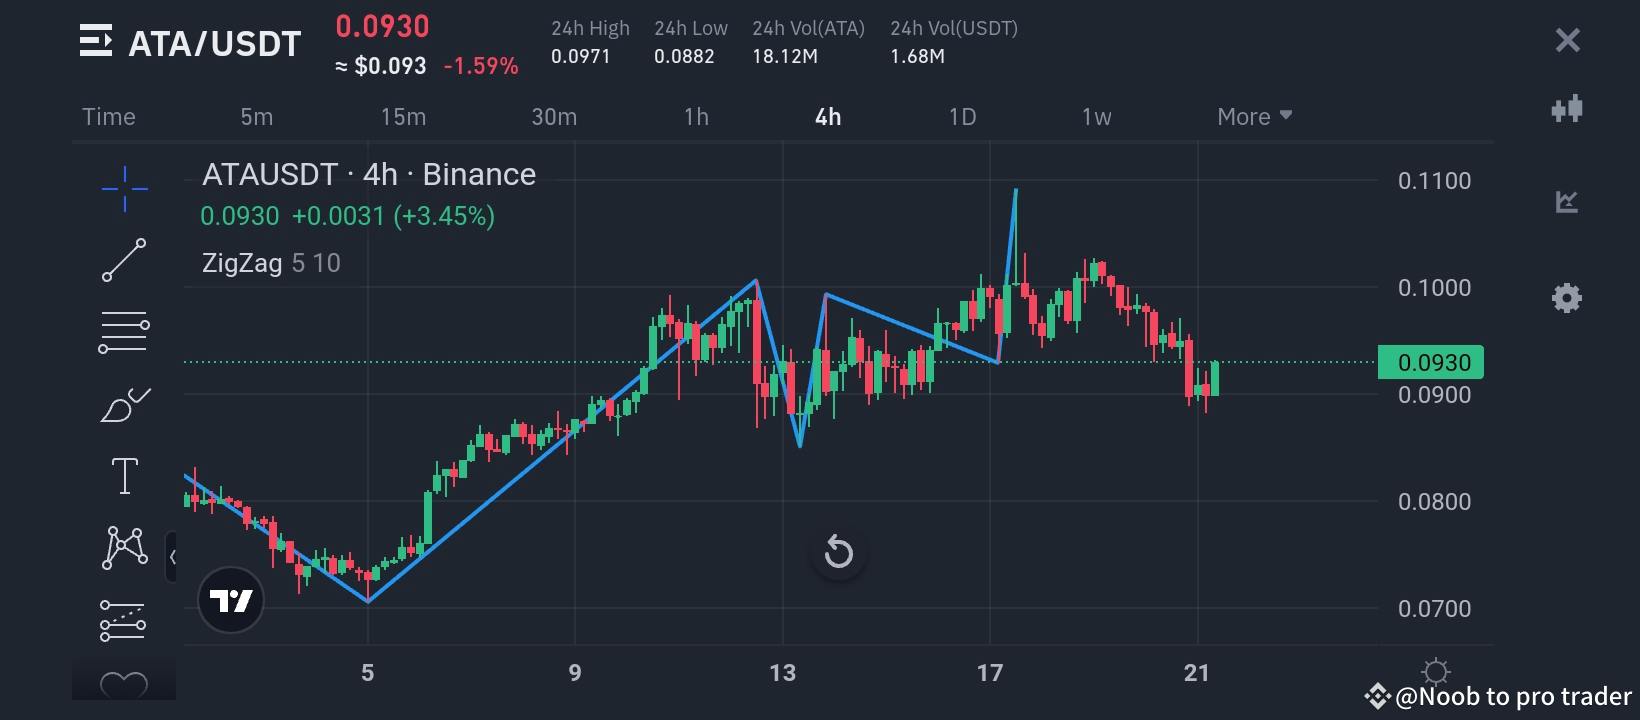Open the chart candle type selector
1640x720 pixels.
(x=1566, y=108)
